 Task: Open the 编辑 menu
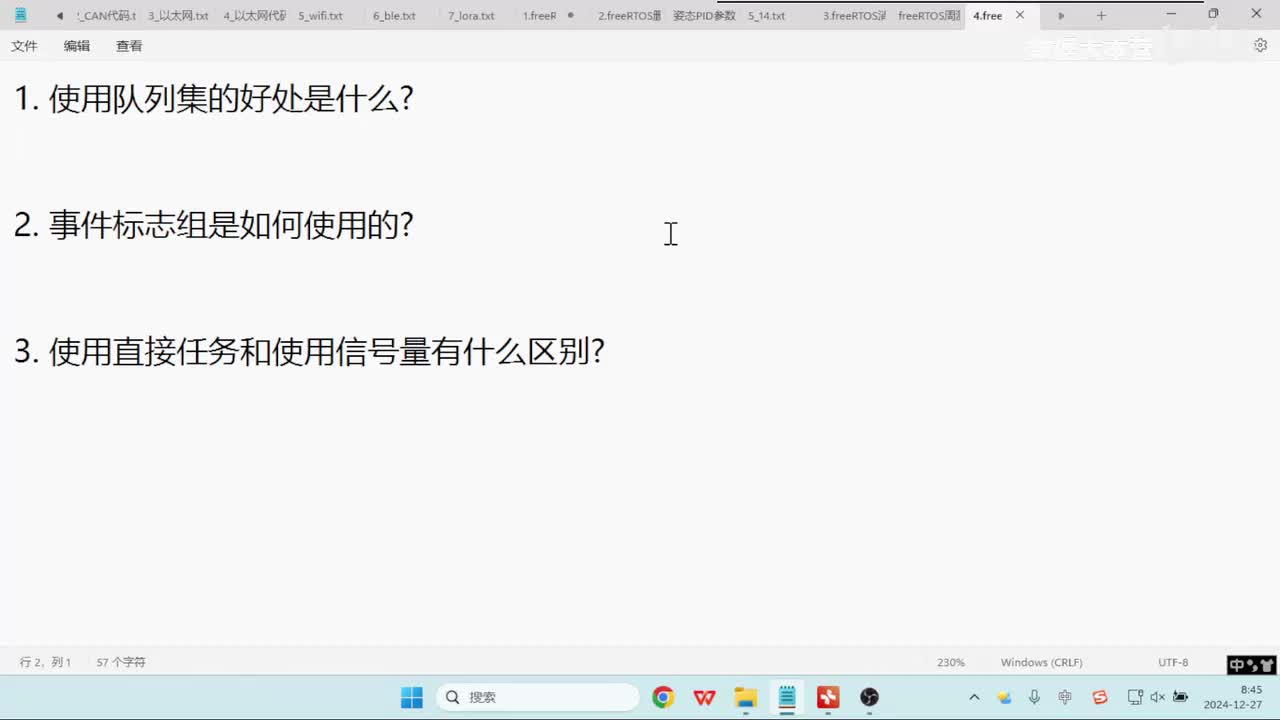77,46
